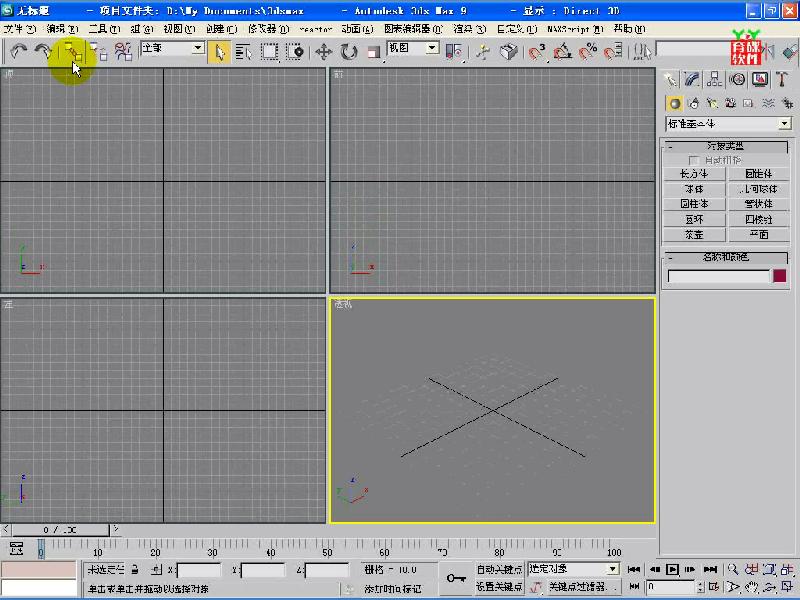Collapse the 名称和颜色 rollout header
Viewport: 800px width, 600px height.
[725, 257]
